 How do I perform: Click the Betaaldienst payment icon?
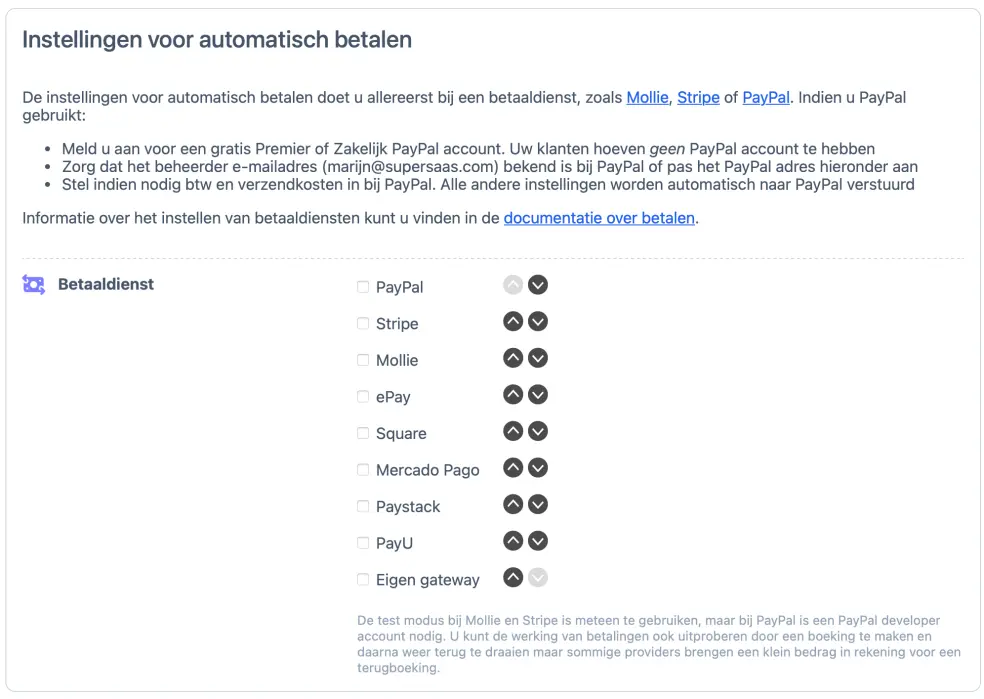tap(34, 284)
